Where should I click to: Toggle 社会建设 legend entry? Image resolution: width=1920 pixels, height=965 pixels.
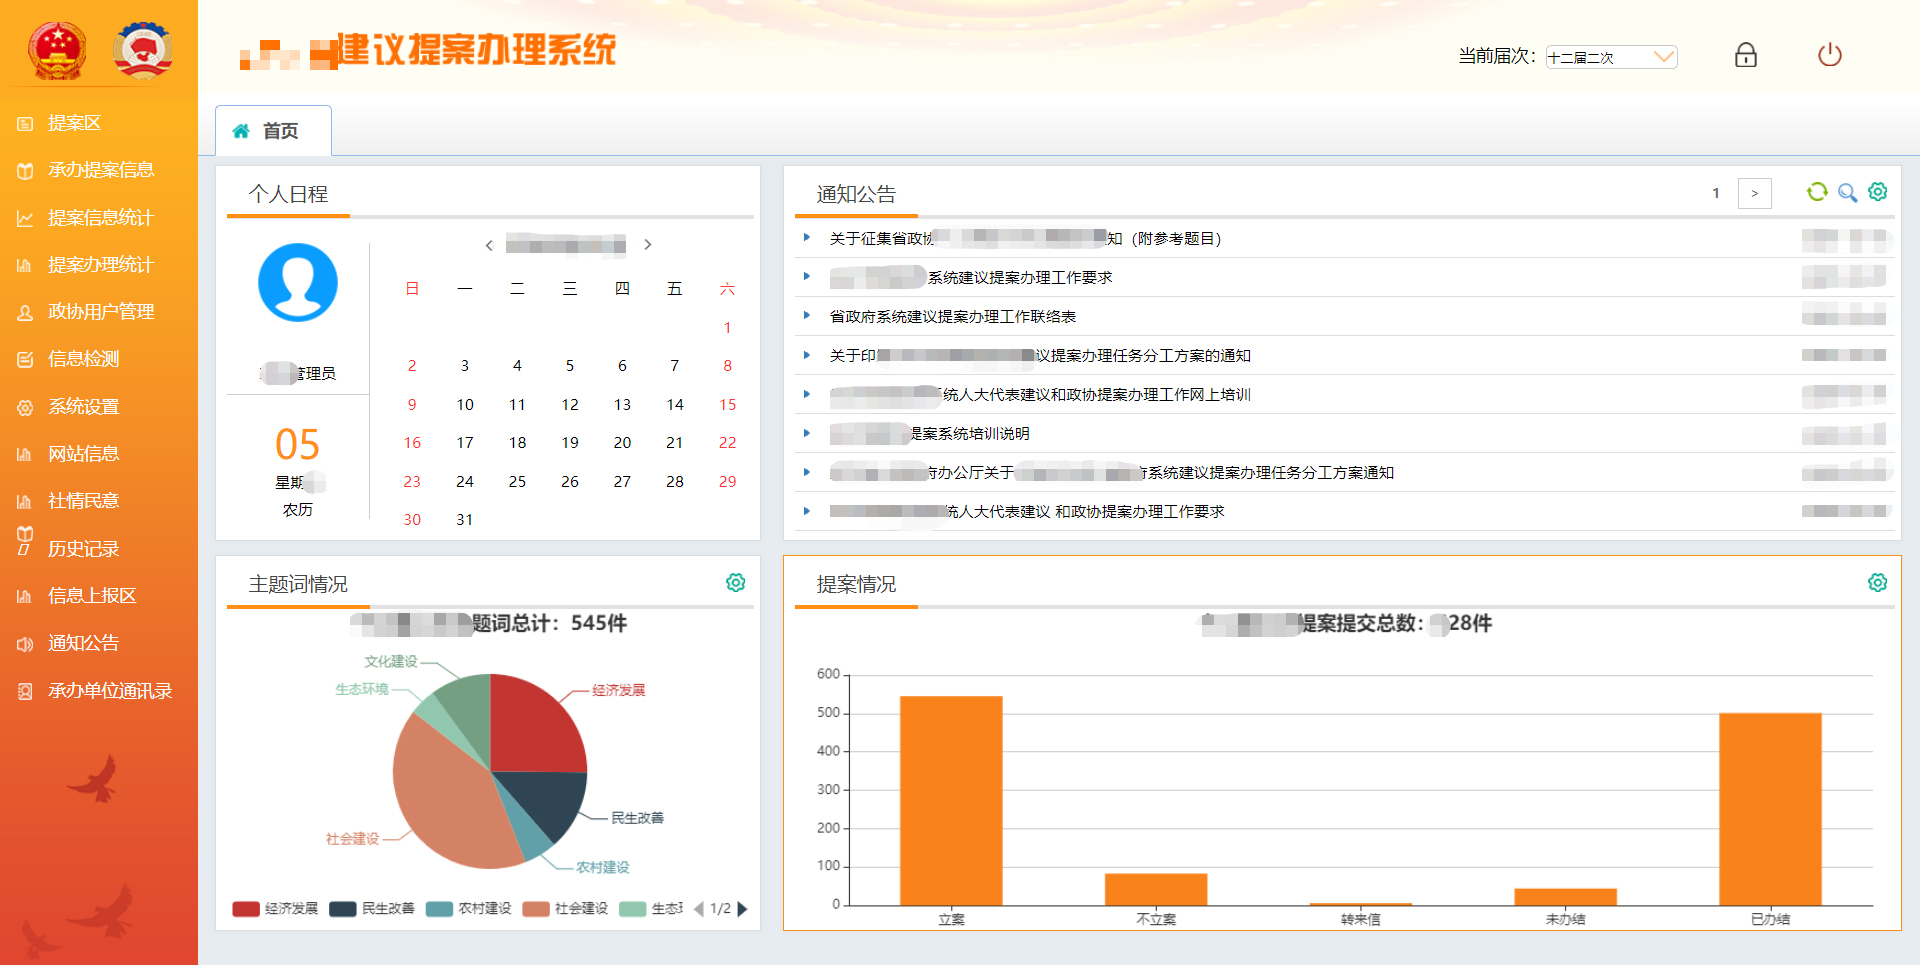point(565,908)
